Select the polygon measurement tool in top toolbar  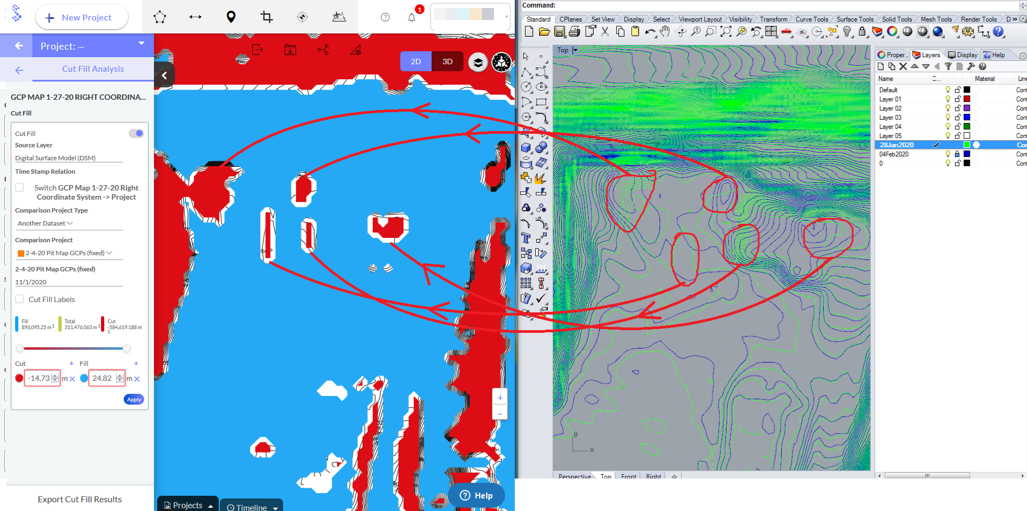point(159,17)
